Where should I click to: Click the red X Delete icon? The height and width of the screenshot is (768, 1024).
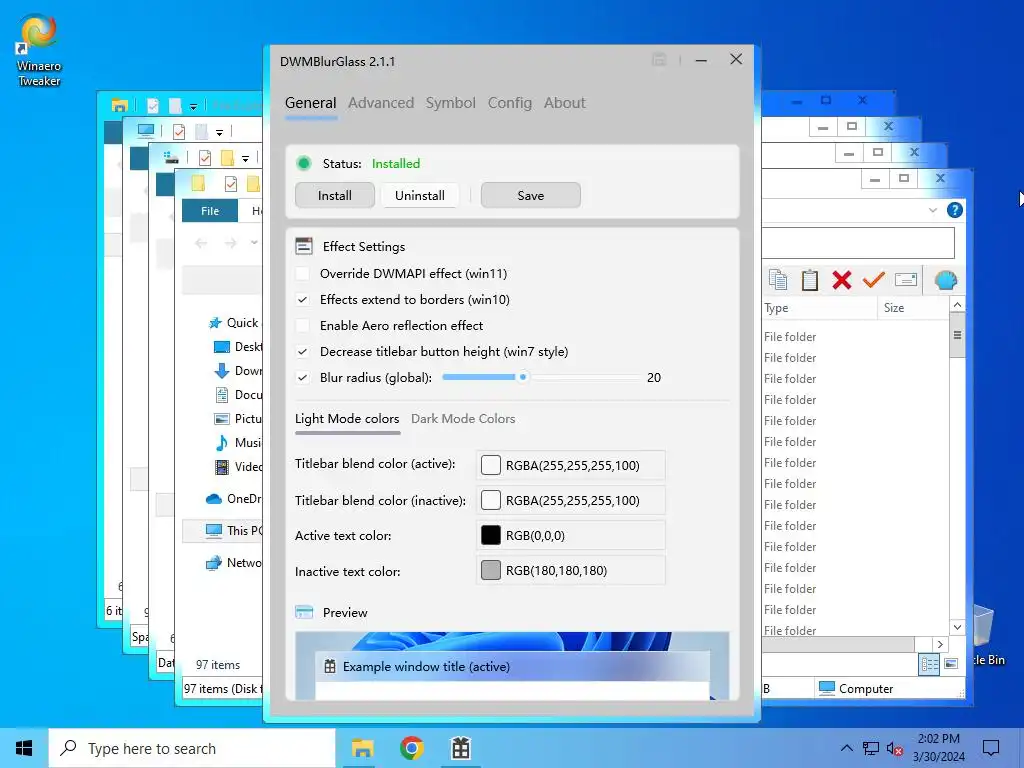click(x=842, y=280)
